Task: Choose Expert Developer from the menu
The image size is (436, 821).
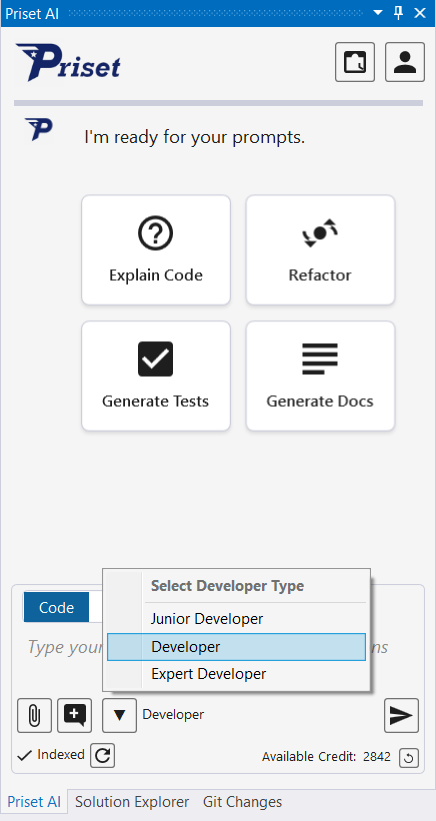Action: 237,674
